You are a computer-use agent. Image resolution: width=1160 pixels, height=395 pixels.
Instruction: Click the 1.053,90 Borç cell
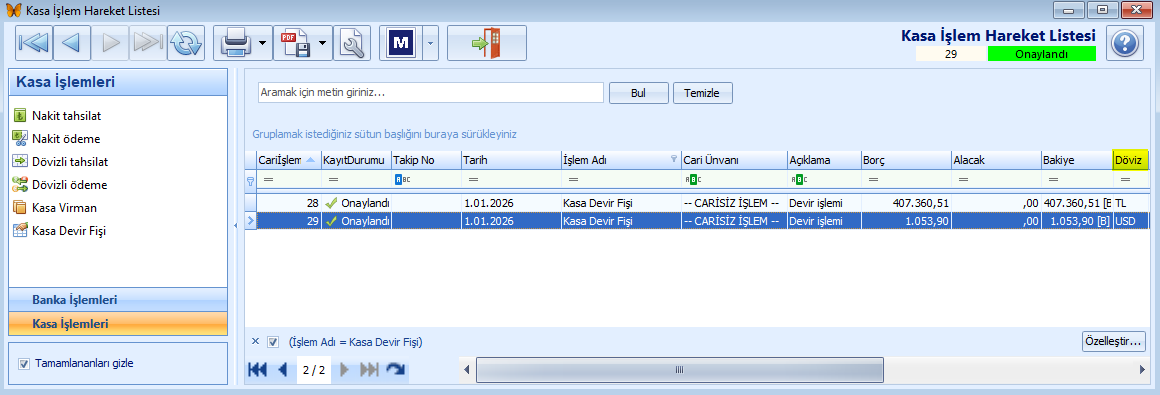tap(906, 220)
